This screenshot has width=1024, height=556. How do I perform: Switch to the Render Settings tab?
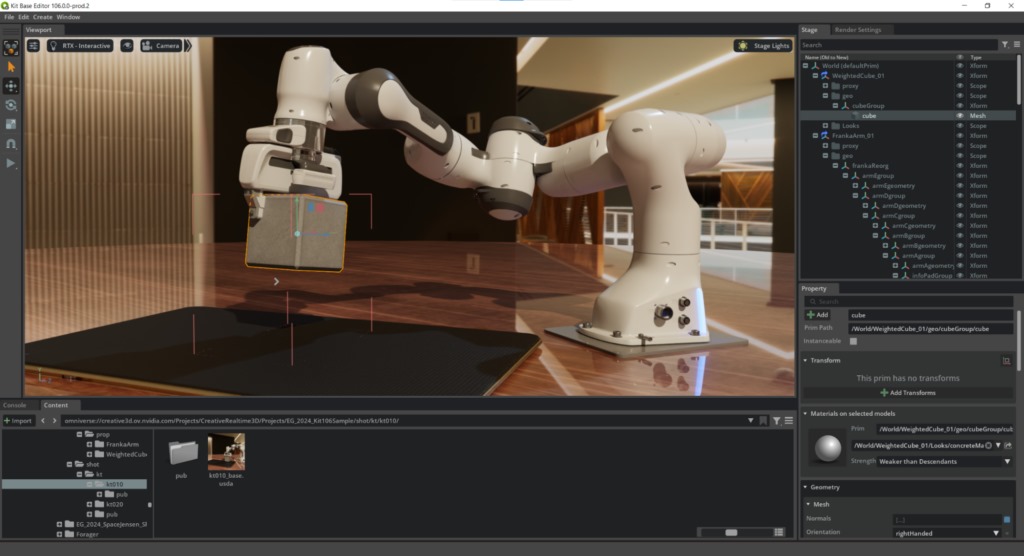857,30
